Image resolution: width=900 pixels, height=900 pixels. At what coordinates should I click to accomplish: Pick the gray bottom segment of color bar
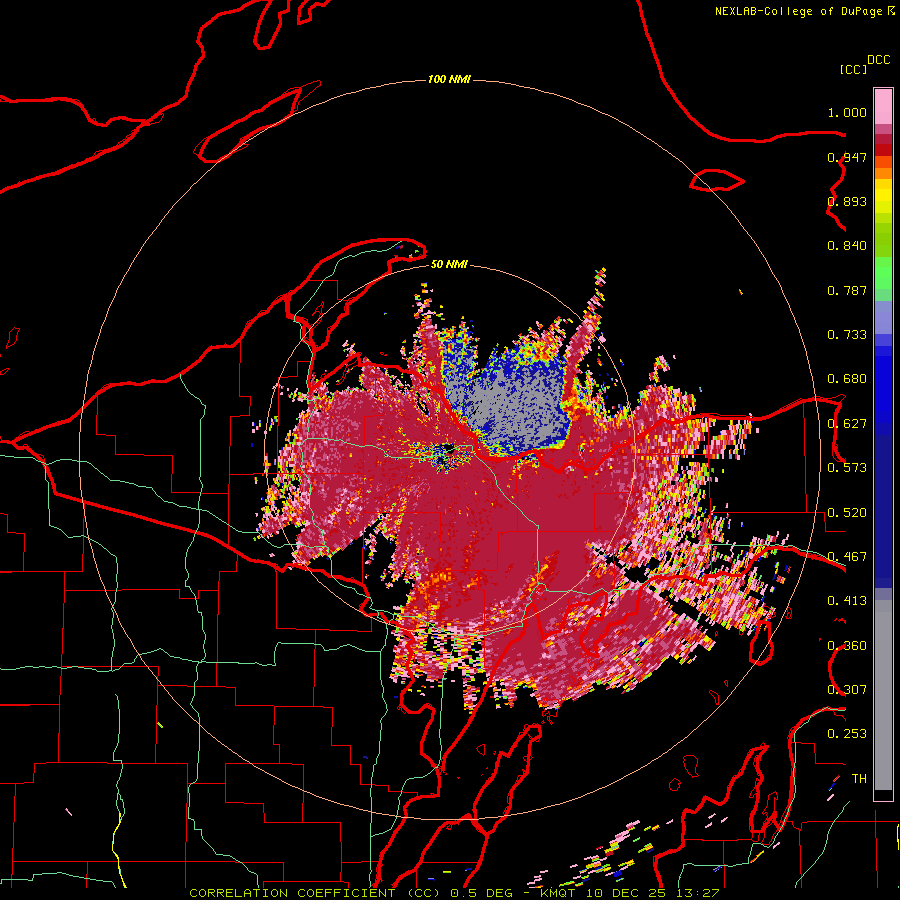[883, 695]
